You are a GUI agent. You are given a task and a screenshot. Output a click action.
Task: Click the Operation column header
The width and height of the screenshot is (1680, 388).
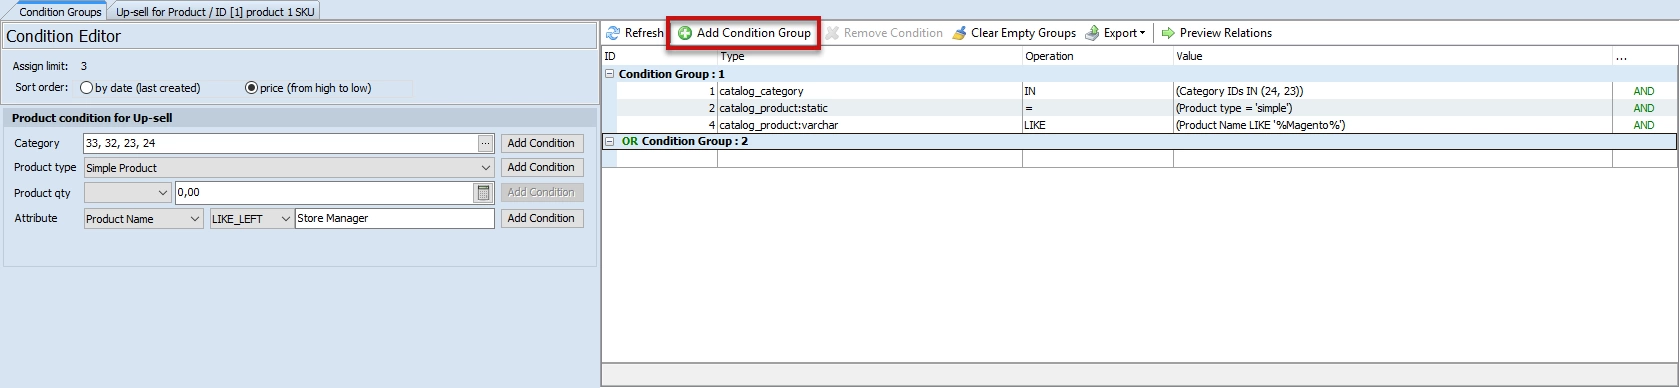tap(1098, 56)
